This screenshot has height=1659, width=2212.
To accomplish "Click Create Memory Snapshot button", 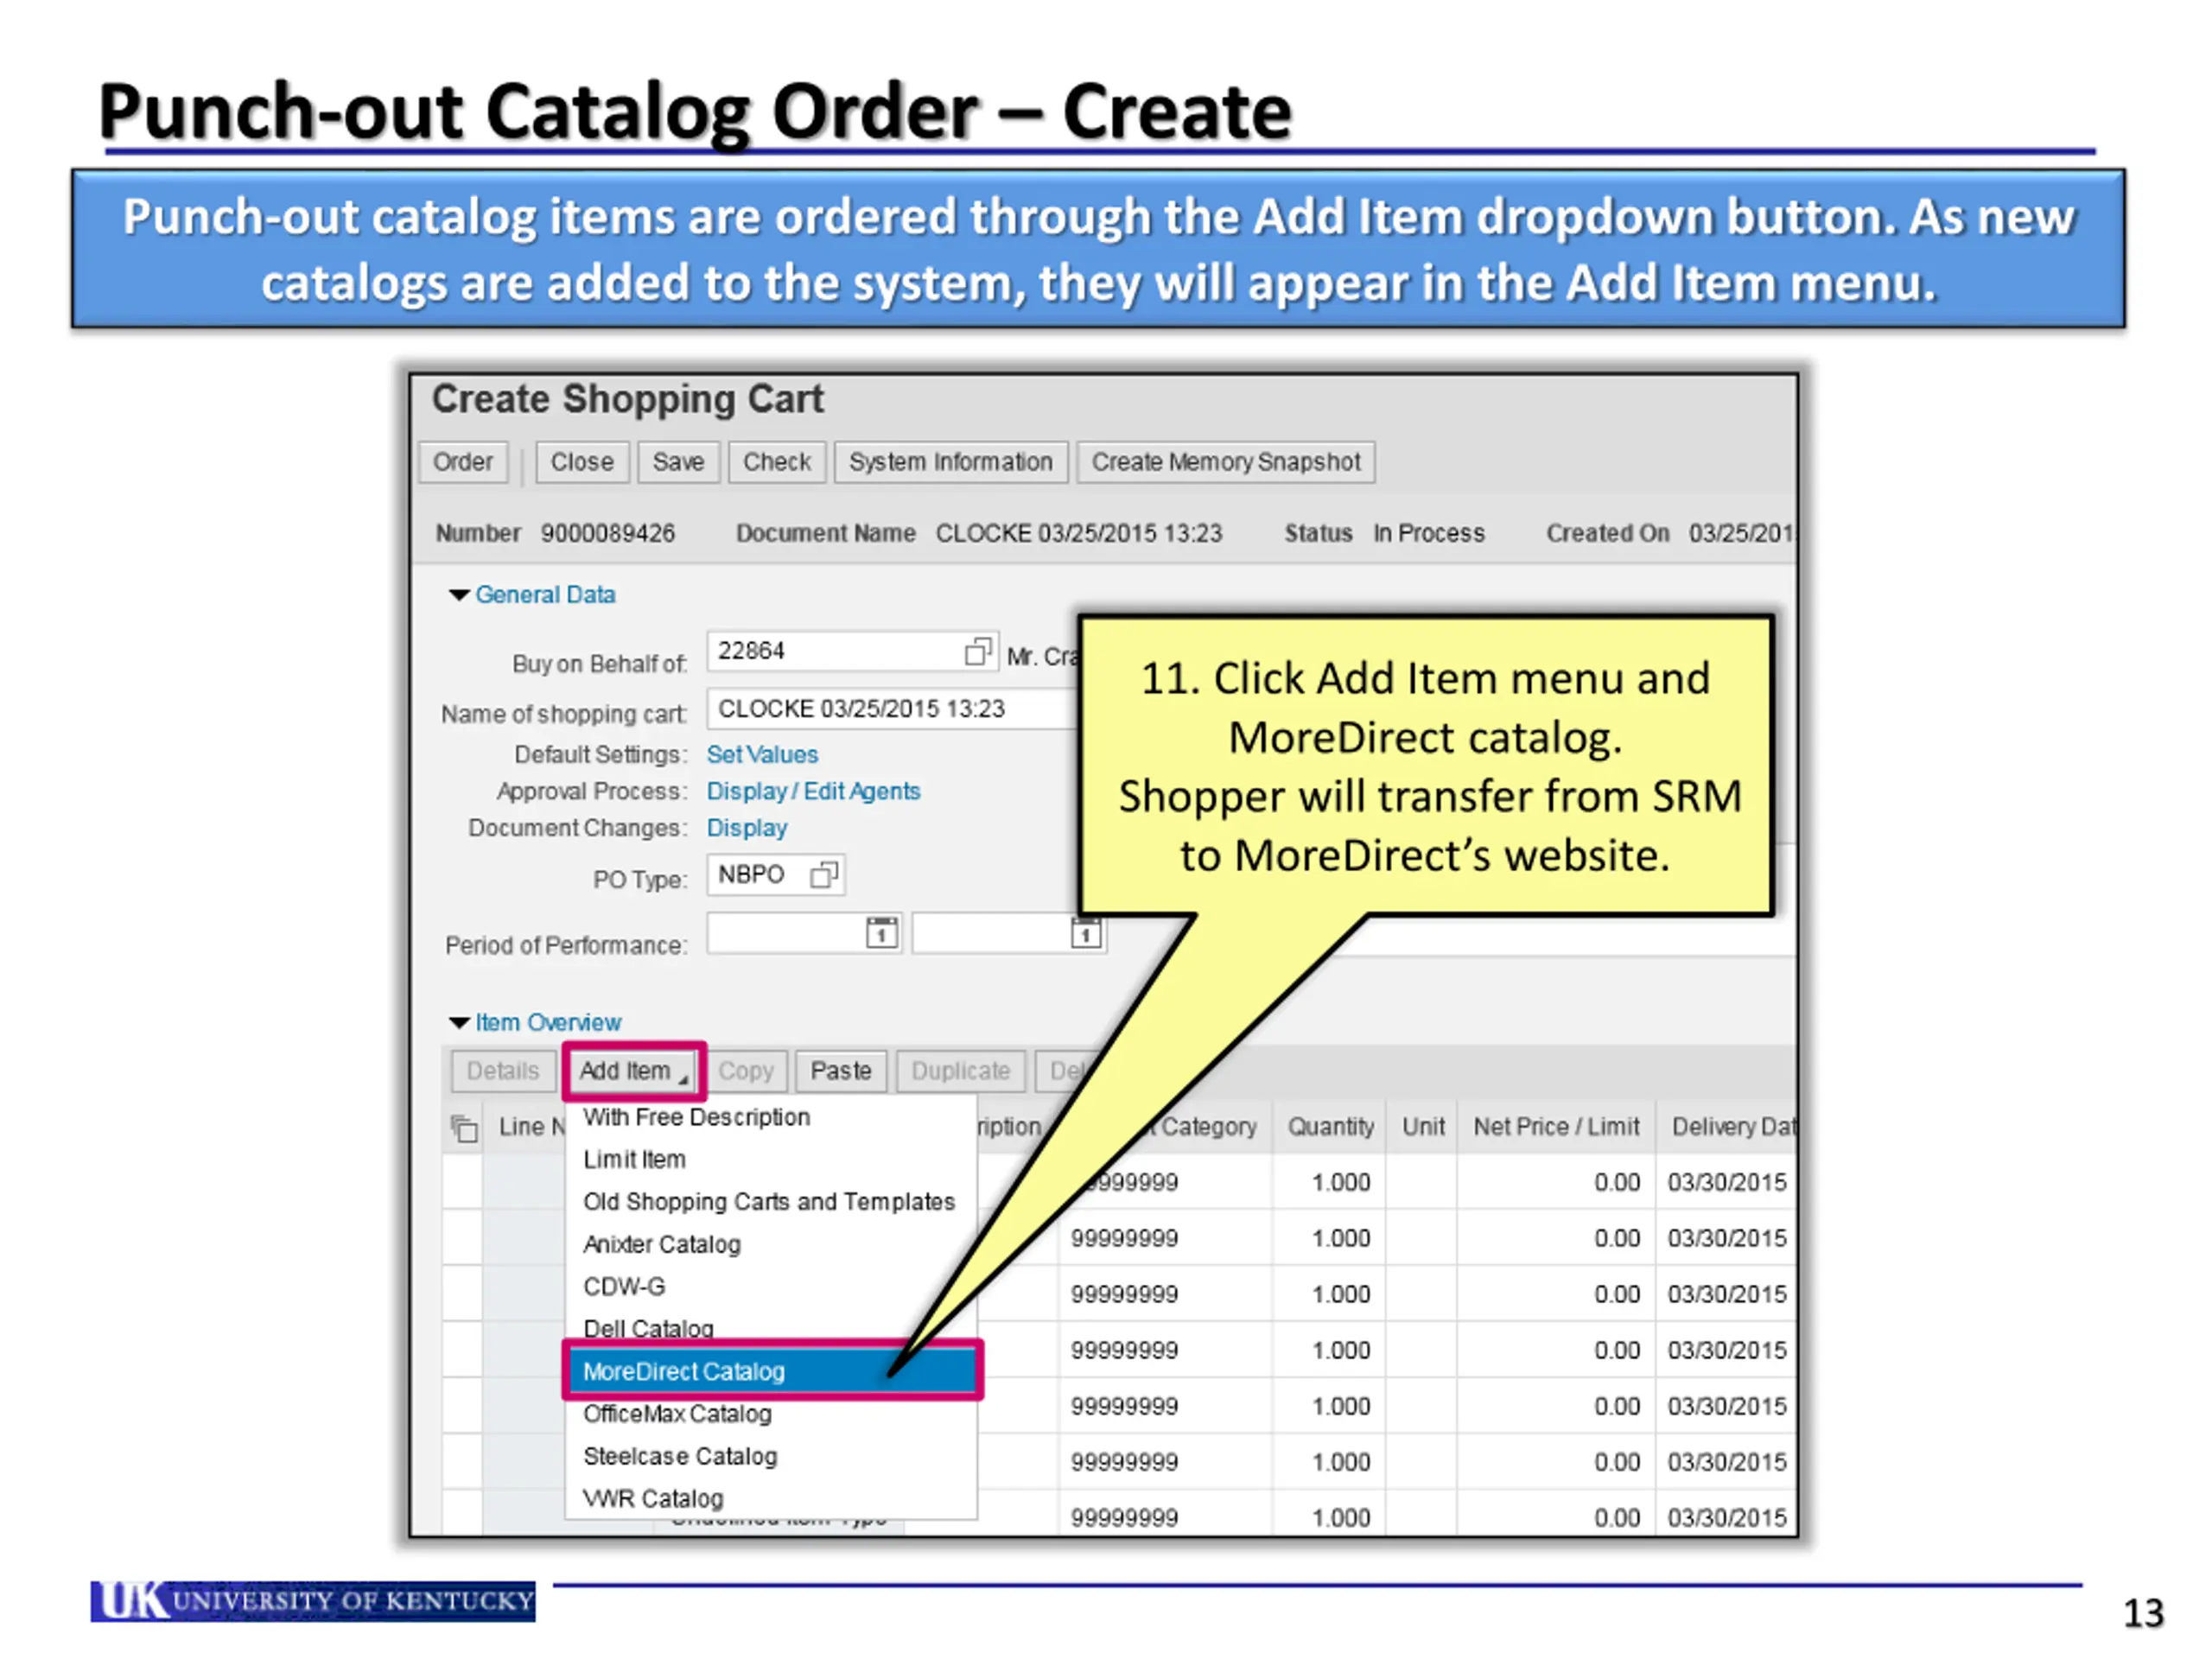I will click(1225, 462).
